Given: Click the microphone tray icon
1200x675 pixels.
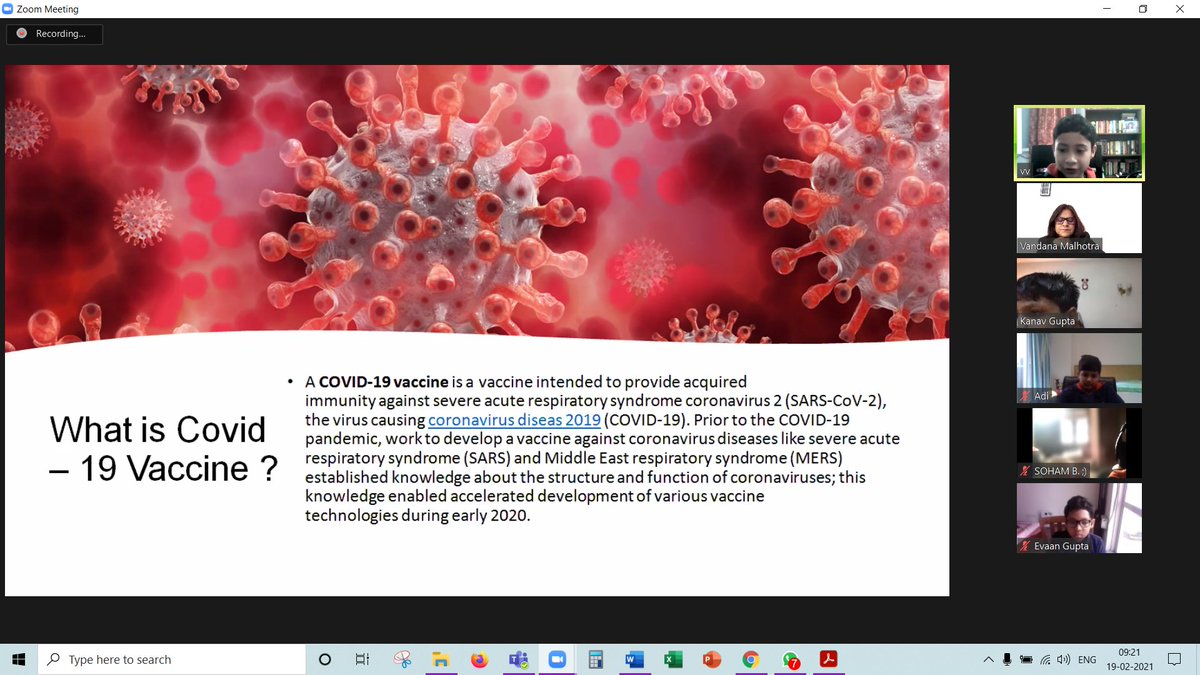Looking at the screenshot, I should [1008, 659].
